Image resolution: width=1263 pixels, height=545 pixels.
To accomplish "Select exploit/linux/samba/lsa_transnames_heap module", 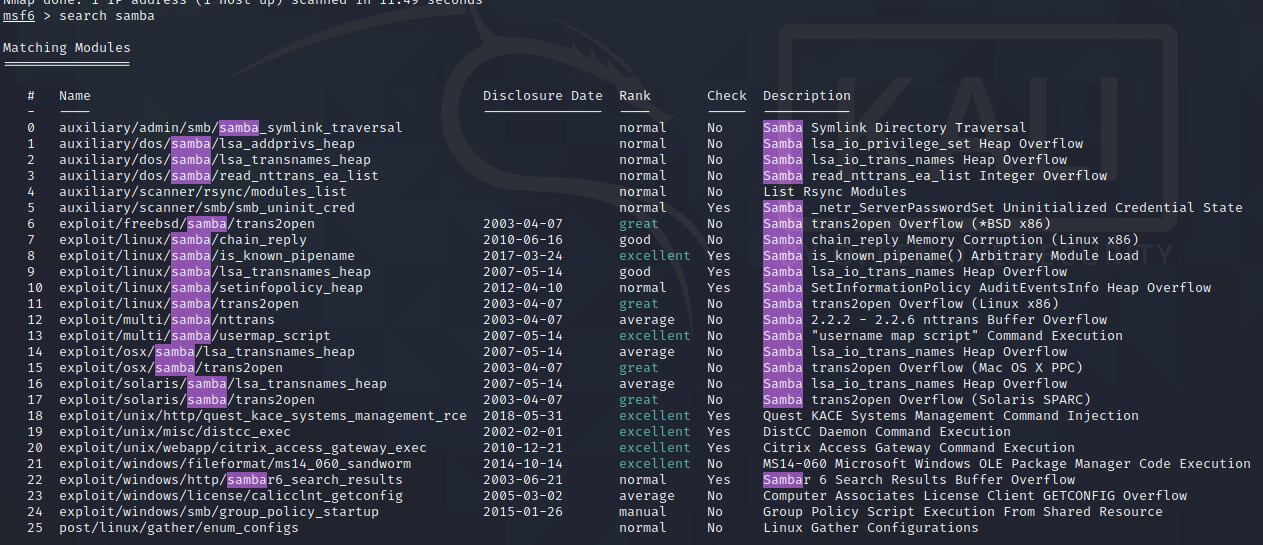I will tap(215, 272).
